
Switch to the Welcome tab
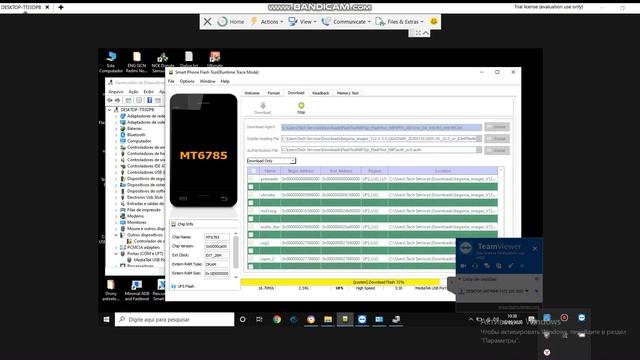[x=252, y=93]
